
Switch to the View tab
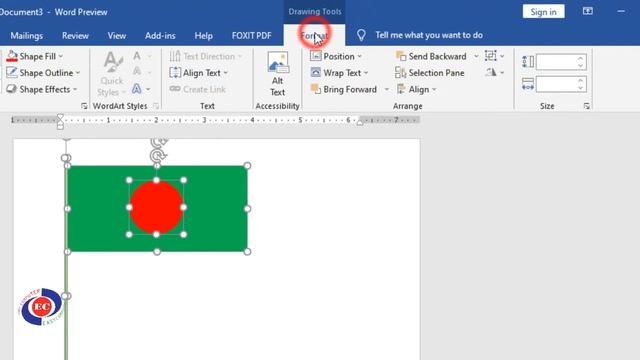[117, 36]
